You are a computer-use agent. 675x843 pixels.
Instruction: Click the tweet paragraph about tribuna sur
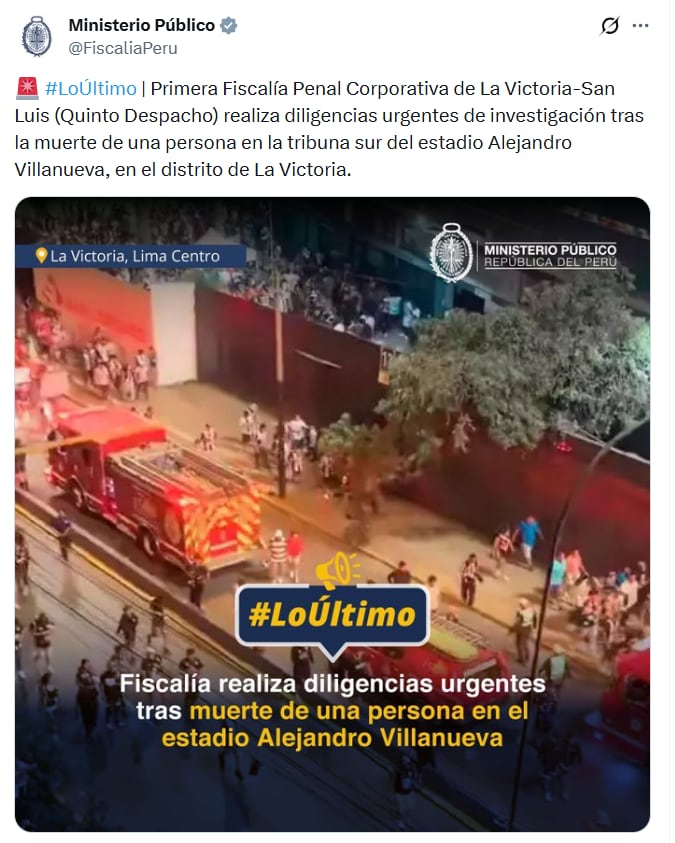pos(329,129)
